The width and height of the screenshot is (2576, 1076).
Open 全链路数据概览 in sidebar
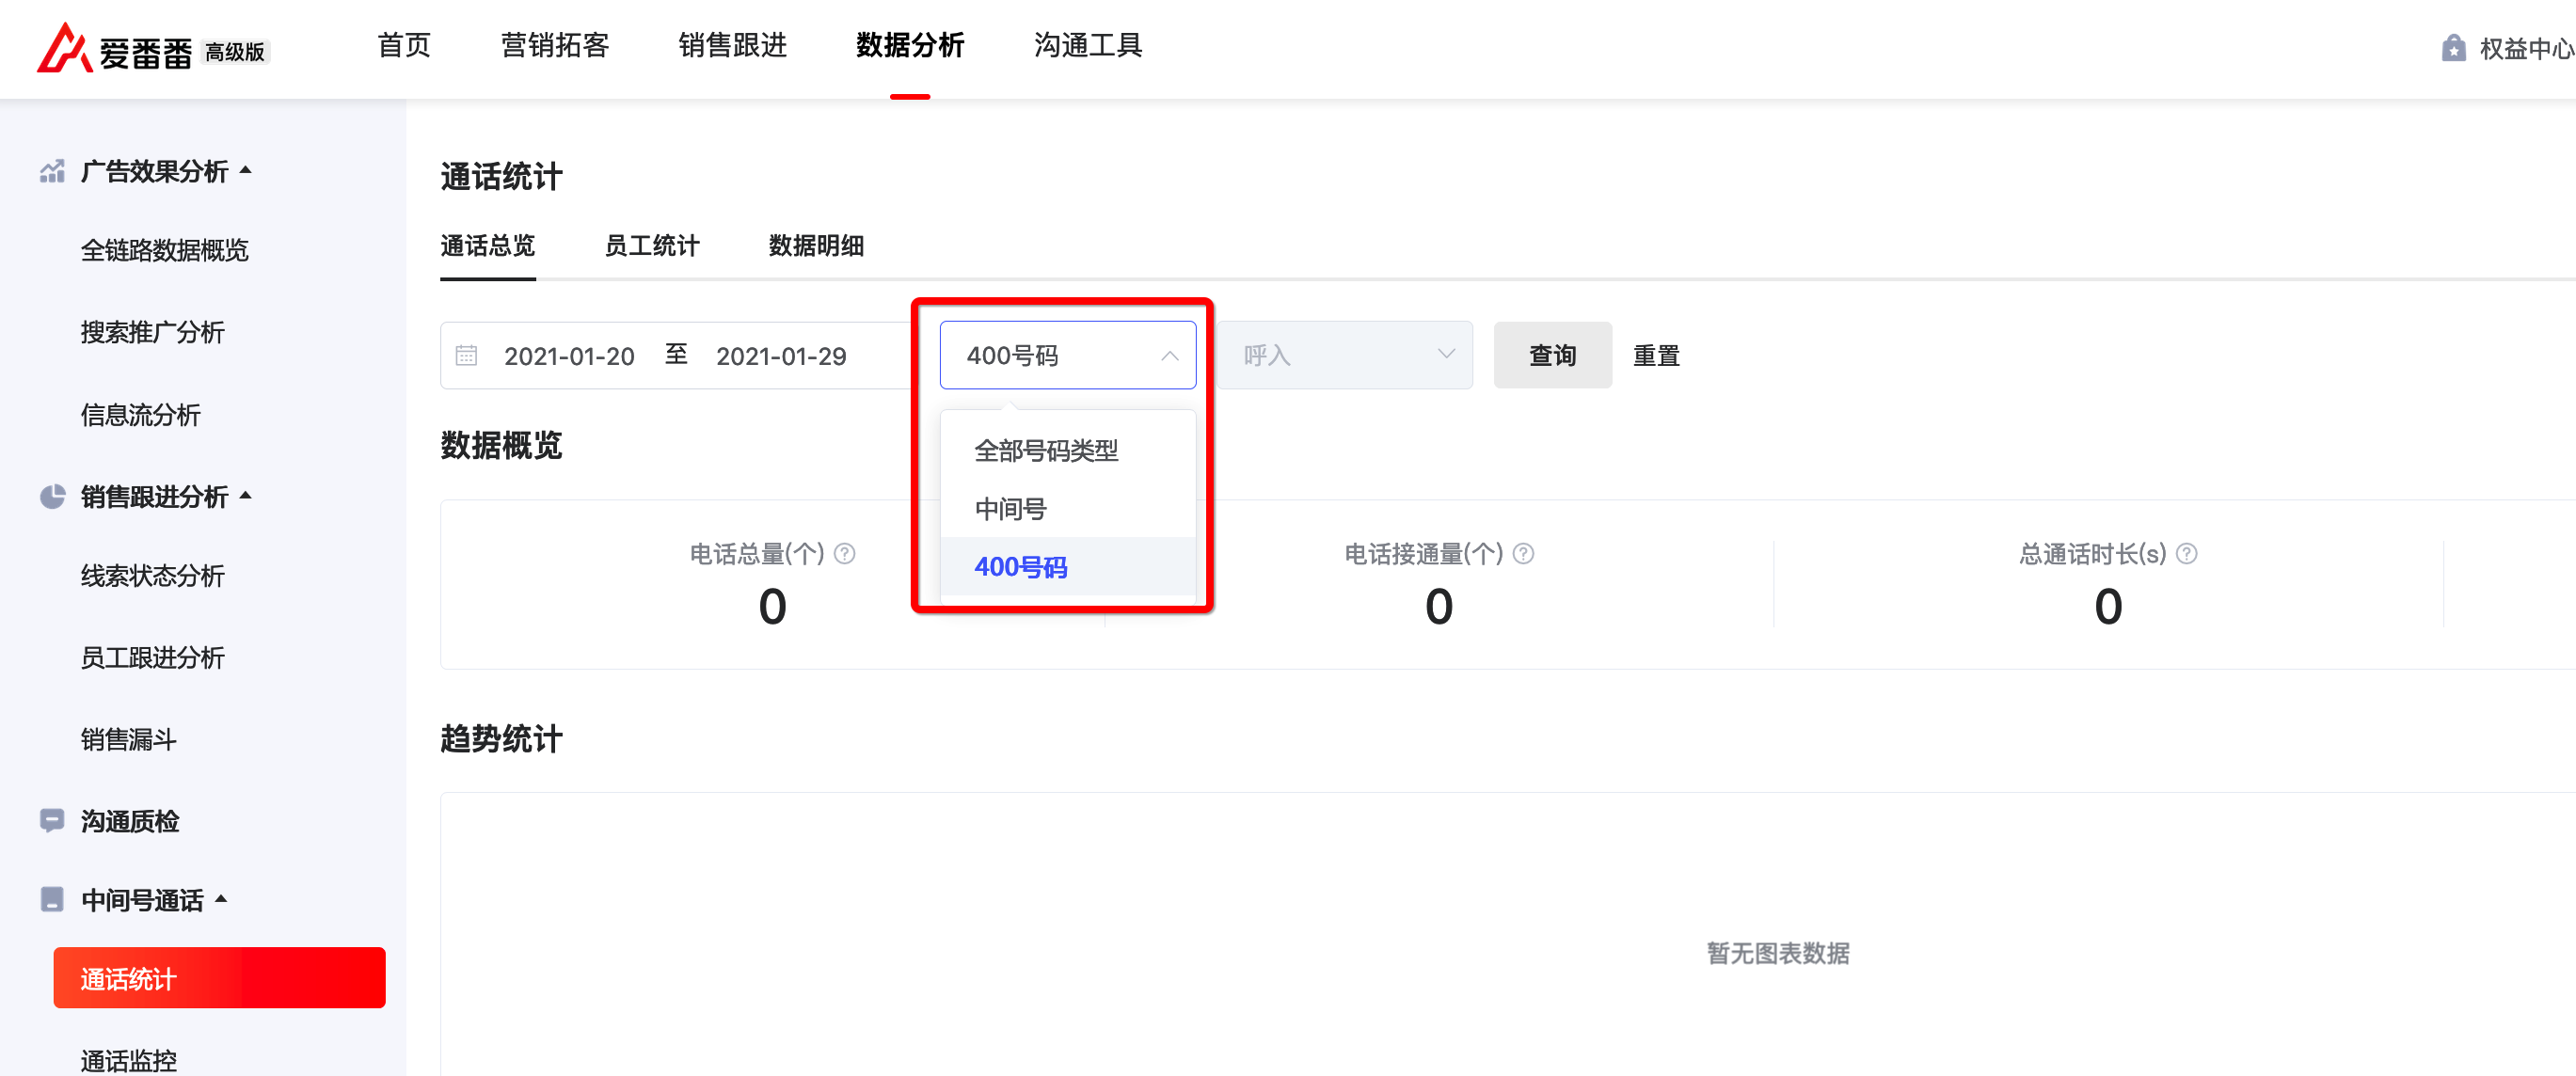coord(164,250)
